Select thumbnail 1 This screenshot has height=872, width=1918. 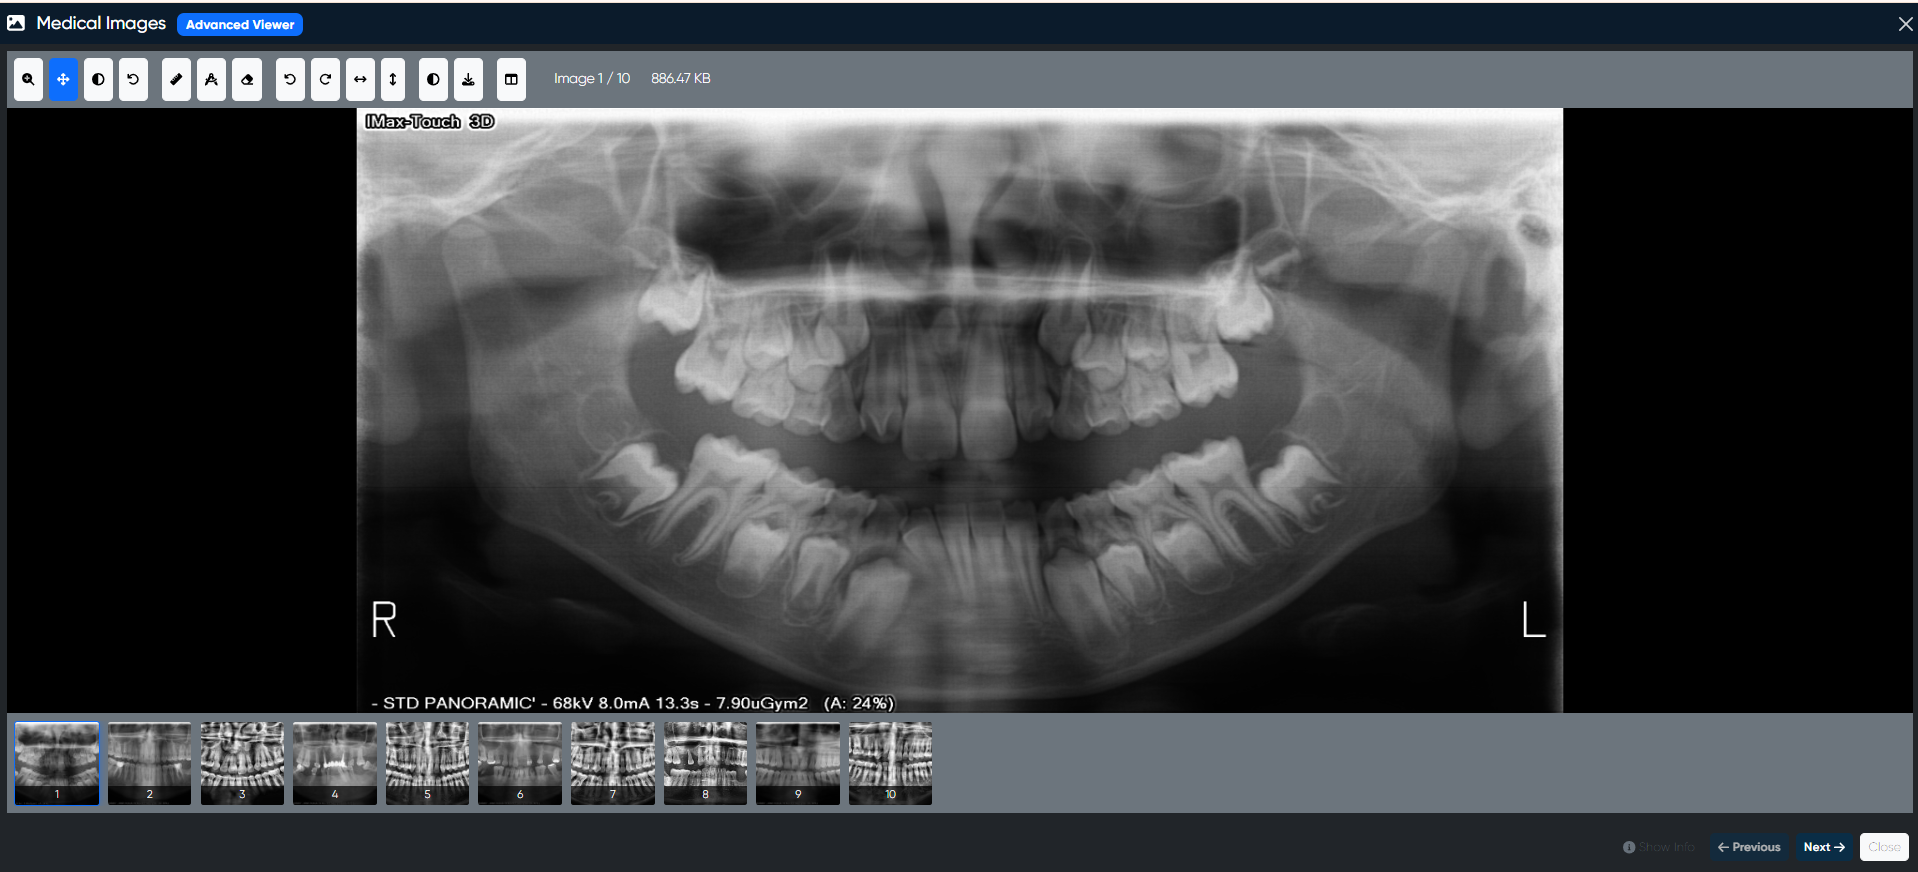pos(57,764)
